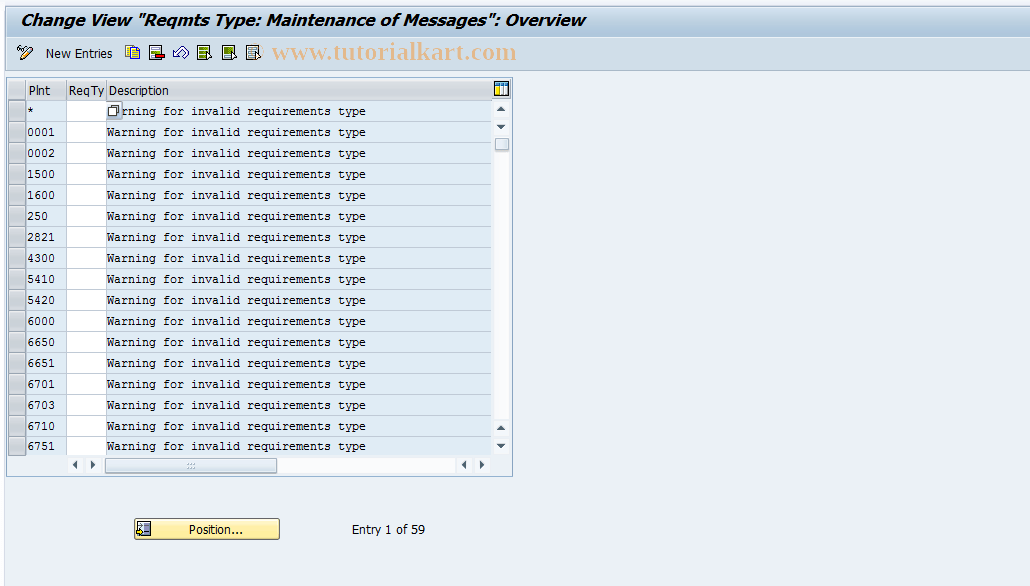Click the Select Block icon
The width and height of the screenshot is (1030, 586).
(x=229, y=53)
